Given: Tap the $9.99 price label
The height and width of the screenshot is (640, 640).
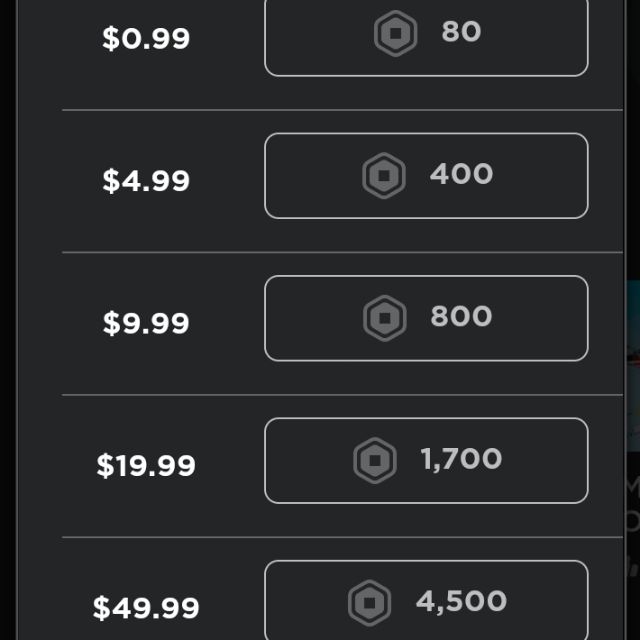Looking at the screenshot, I should [x=146, y=323].
